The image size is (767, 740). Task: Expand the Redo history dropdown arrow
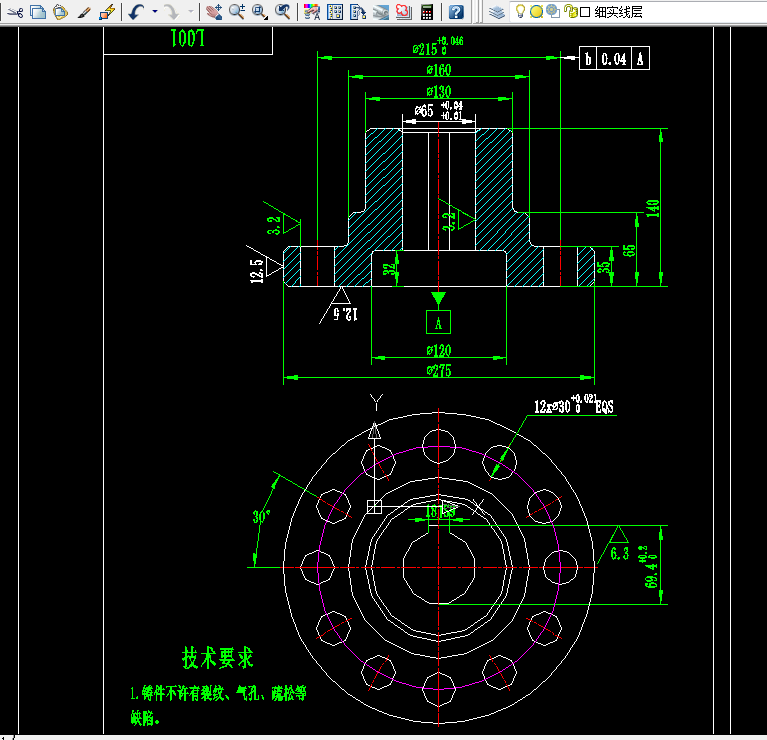[190, 11]
